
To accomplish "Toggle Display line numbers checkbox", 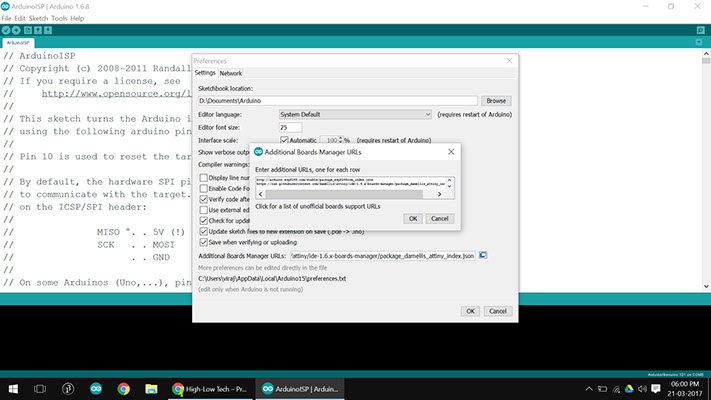I will pyautogui.click(x=204, y=178).
